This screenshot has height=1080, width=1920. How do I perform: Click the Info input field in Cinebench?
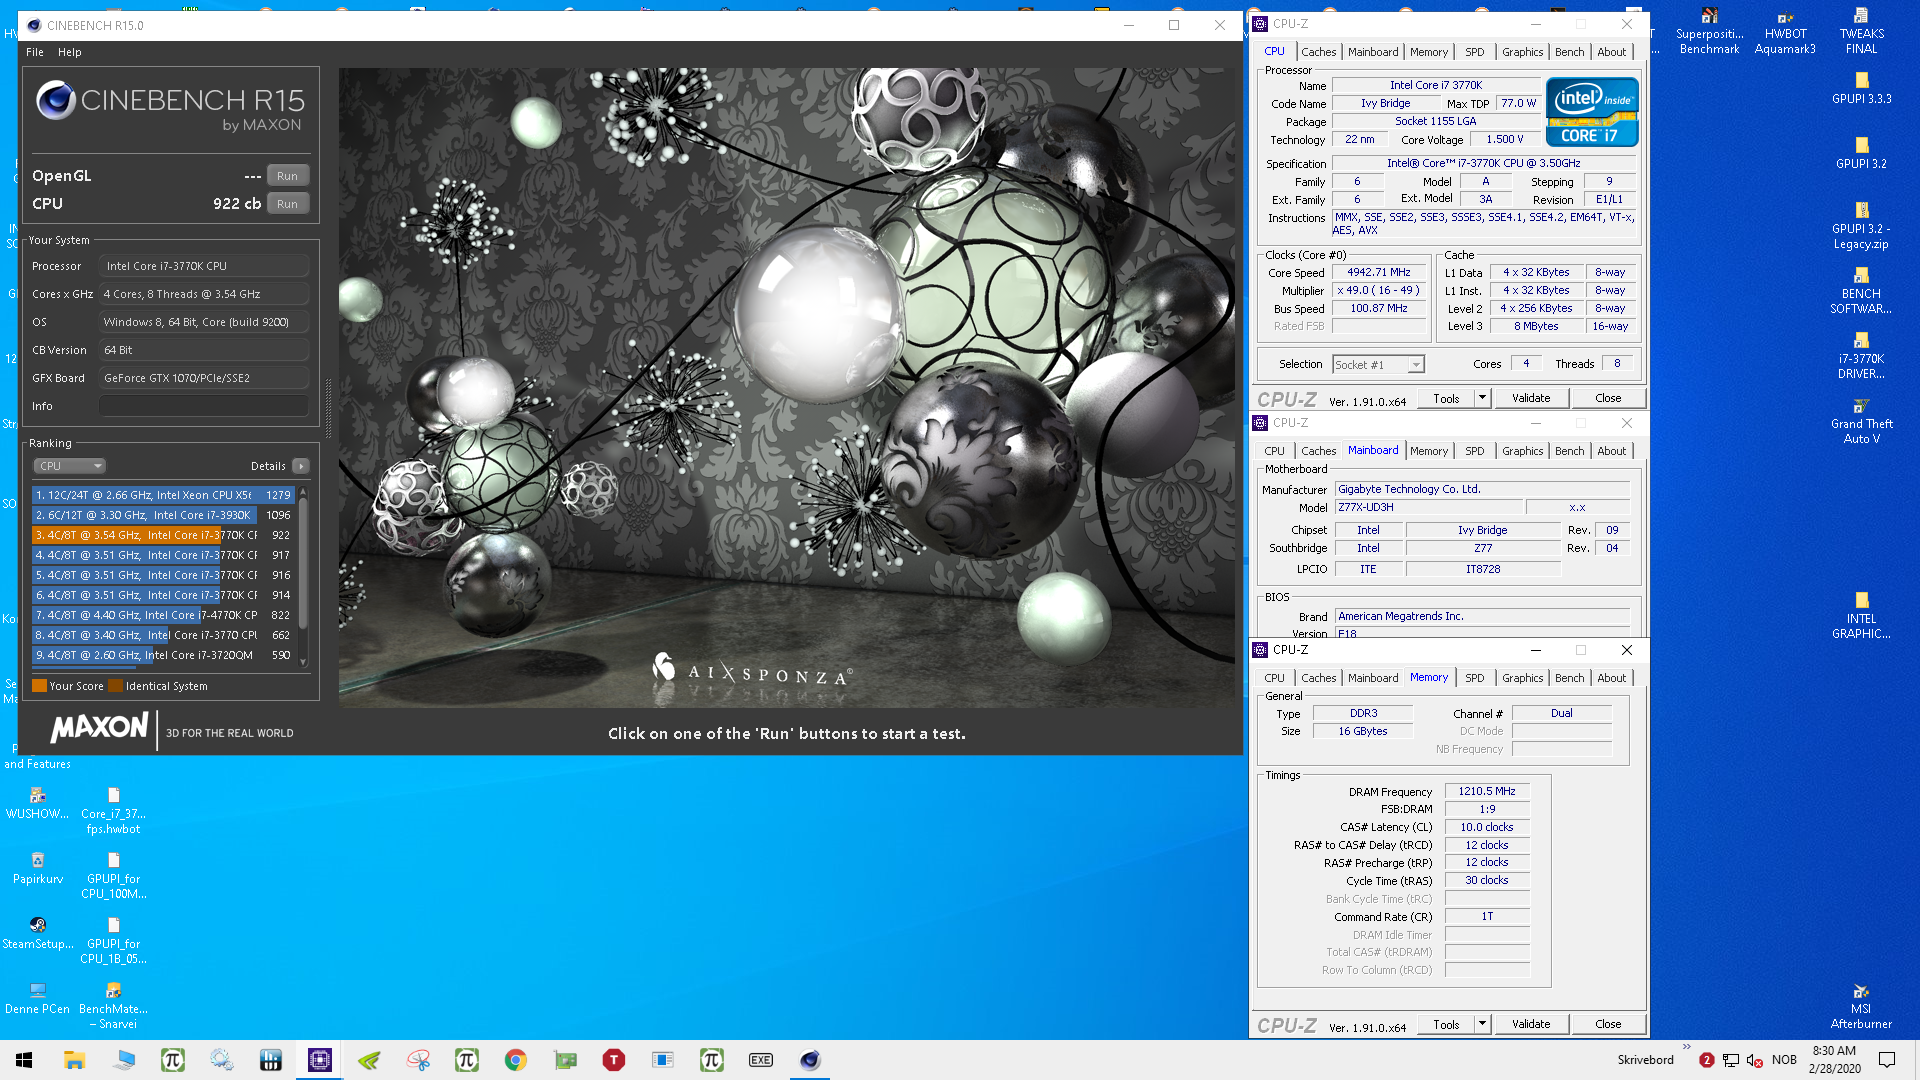click(x=203, y=406)
